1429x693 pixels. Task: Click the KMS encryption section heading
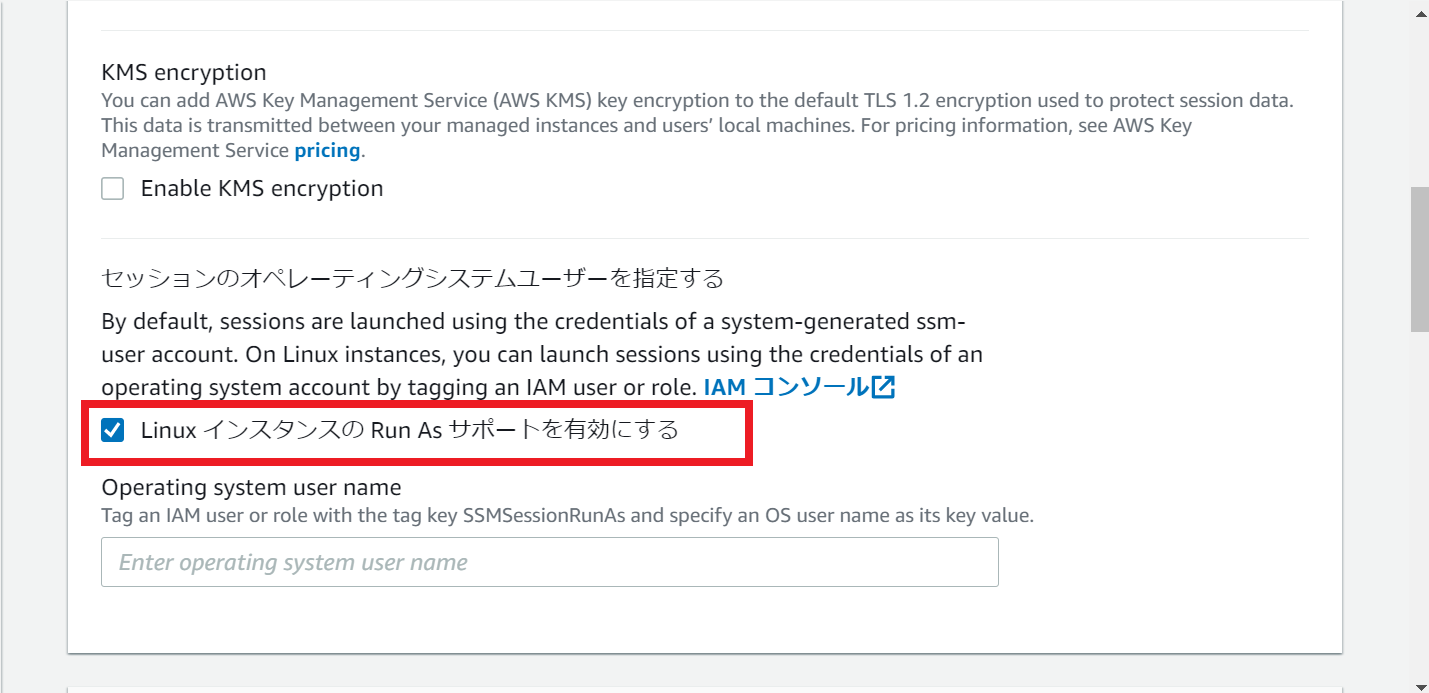coord(183,72)
